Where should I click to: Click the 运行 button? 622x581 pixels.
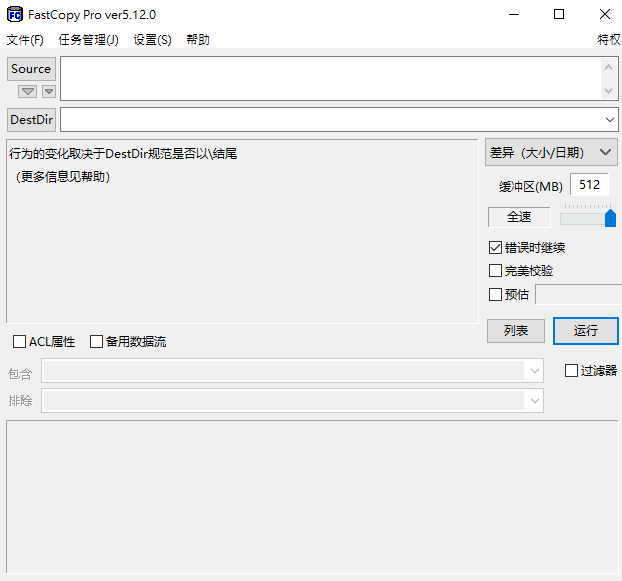[586, 331]
